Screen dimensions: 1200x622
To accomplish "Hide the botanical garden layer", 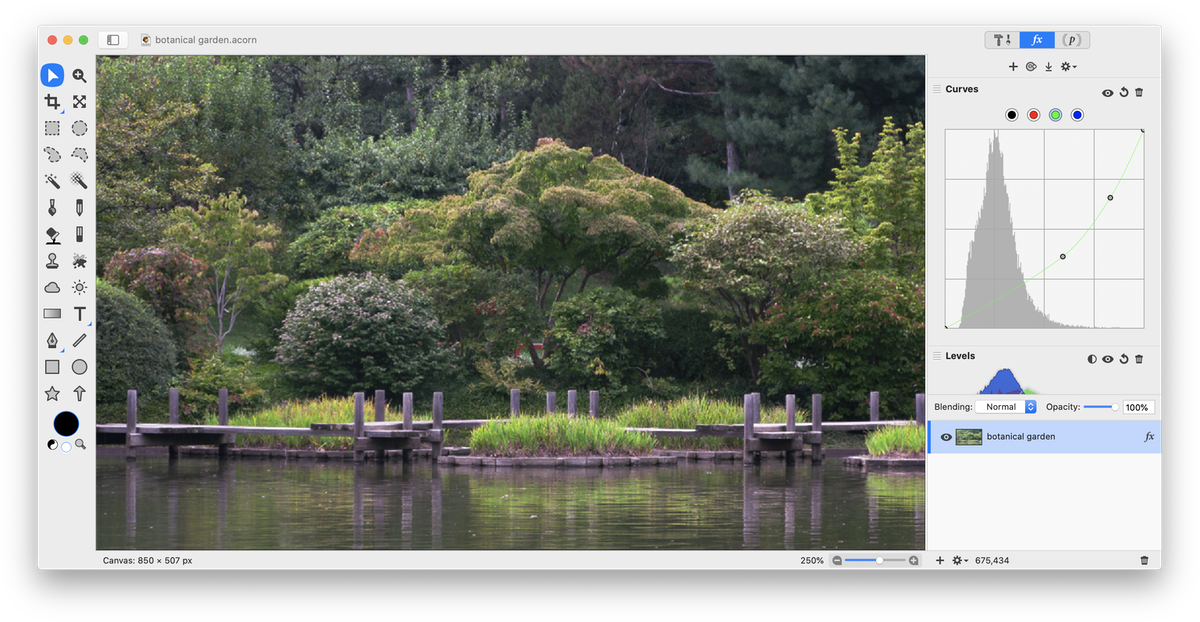I will 946,437.
